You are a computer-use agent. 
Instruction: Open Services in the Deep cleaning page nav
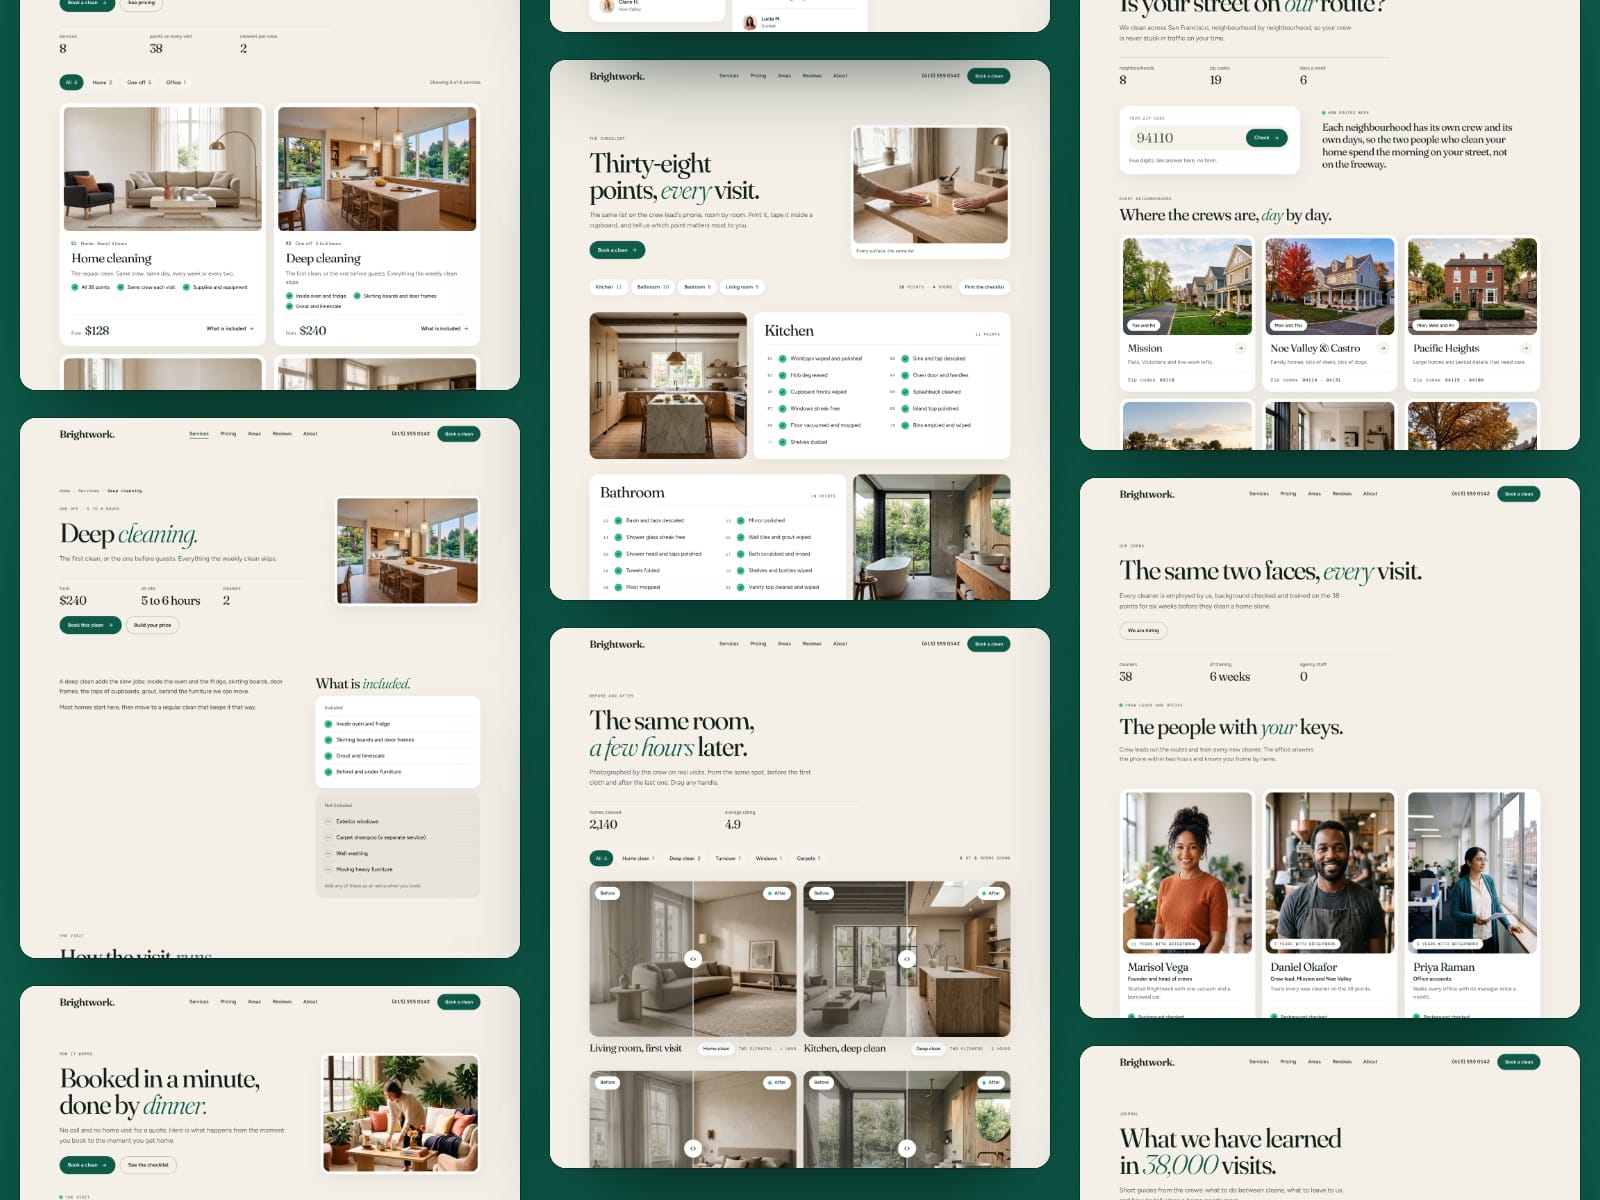tap(199, 434)
